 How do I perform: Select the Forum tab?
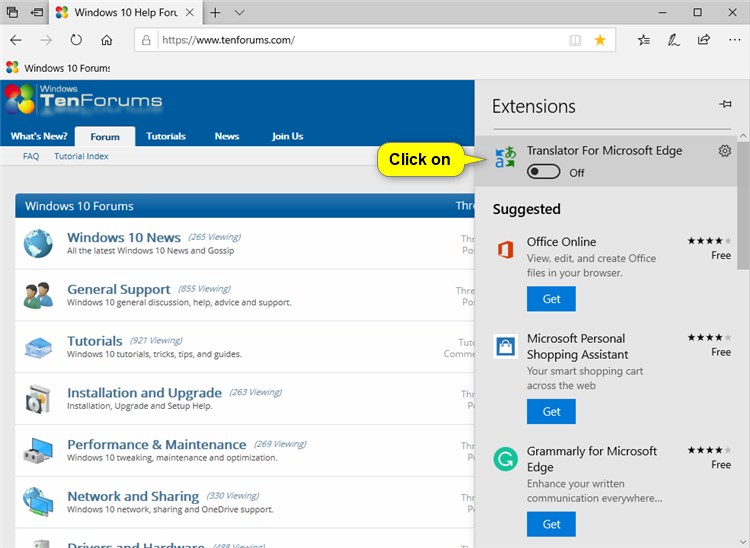105,137
